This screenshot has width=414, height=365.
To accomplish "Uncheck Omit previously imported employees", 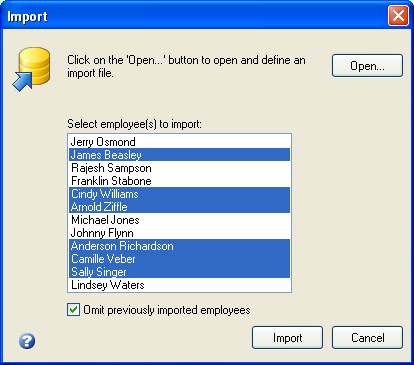I will (x=73, y=310).
